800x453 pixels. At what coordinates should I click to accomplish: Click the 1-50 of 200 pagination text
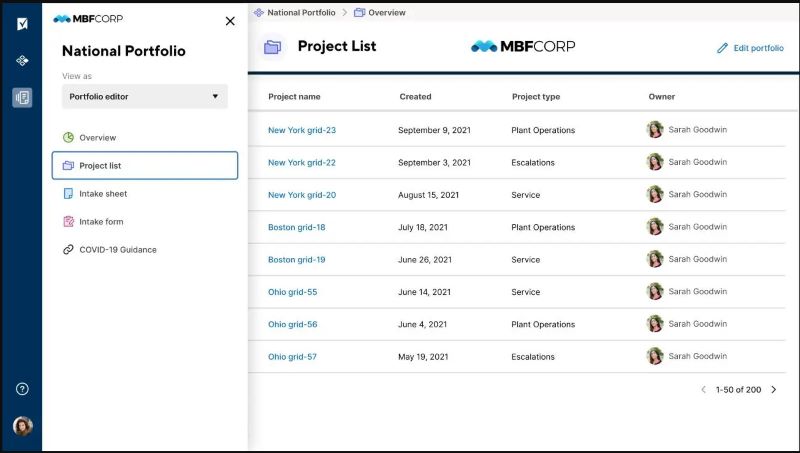(x=738, y=390)
